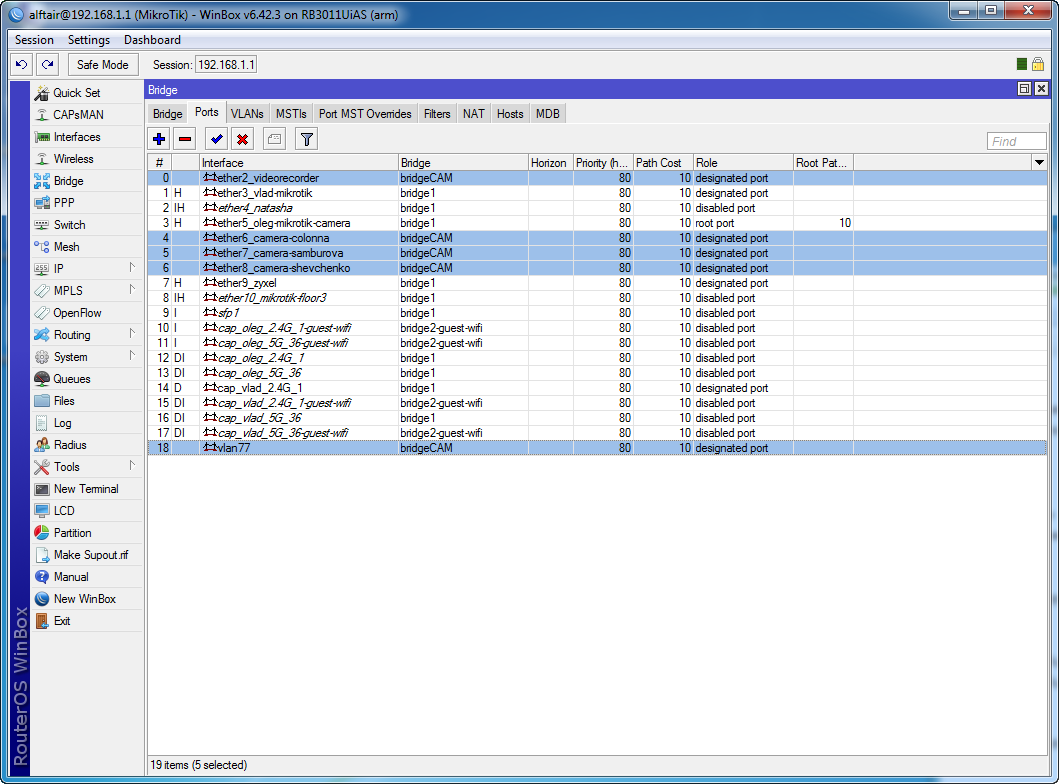Click the Find search field
This screenshot has height=784, width=1059.
click(x=1016, y=141)
